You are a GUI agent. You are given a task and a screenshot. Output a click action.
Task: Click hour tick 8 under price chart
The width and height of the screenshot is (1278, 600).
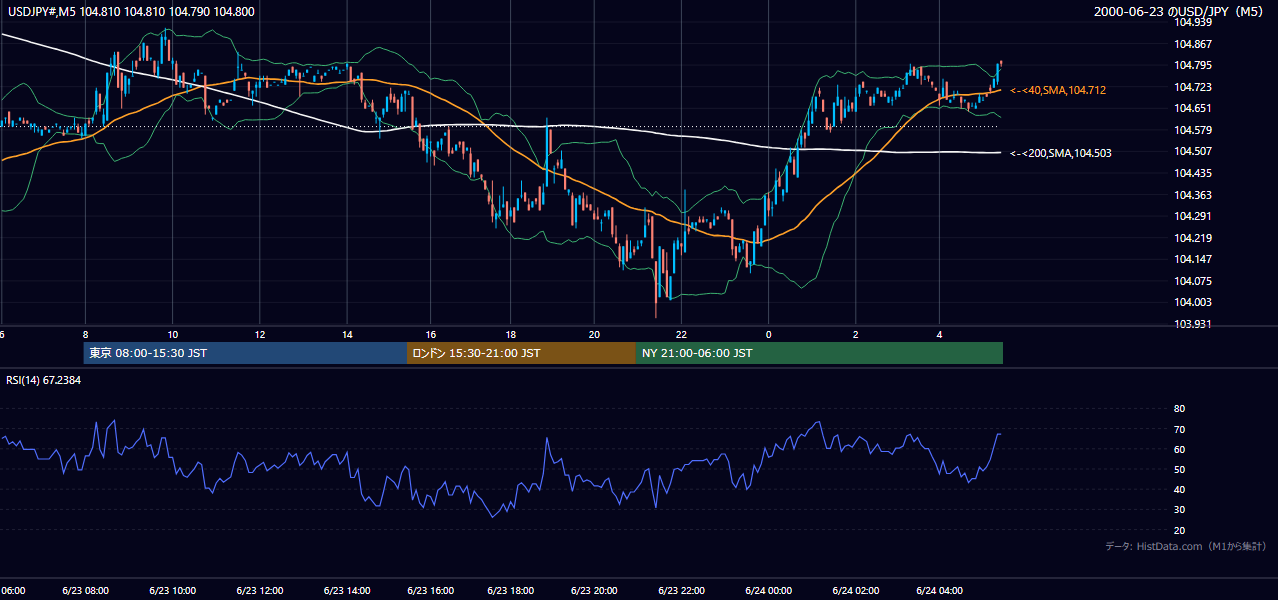pyautogui.click(x=86, y=335)
